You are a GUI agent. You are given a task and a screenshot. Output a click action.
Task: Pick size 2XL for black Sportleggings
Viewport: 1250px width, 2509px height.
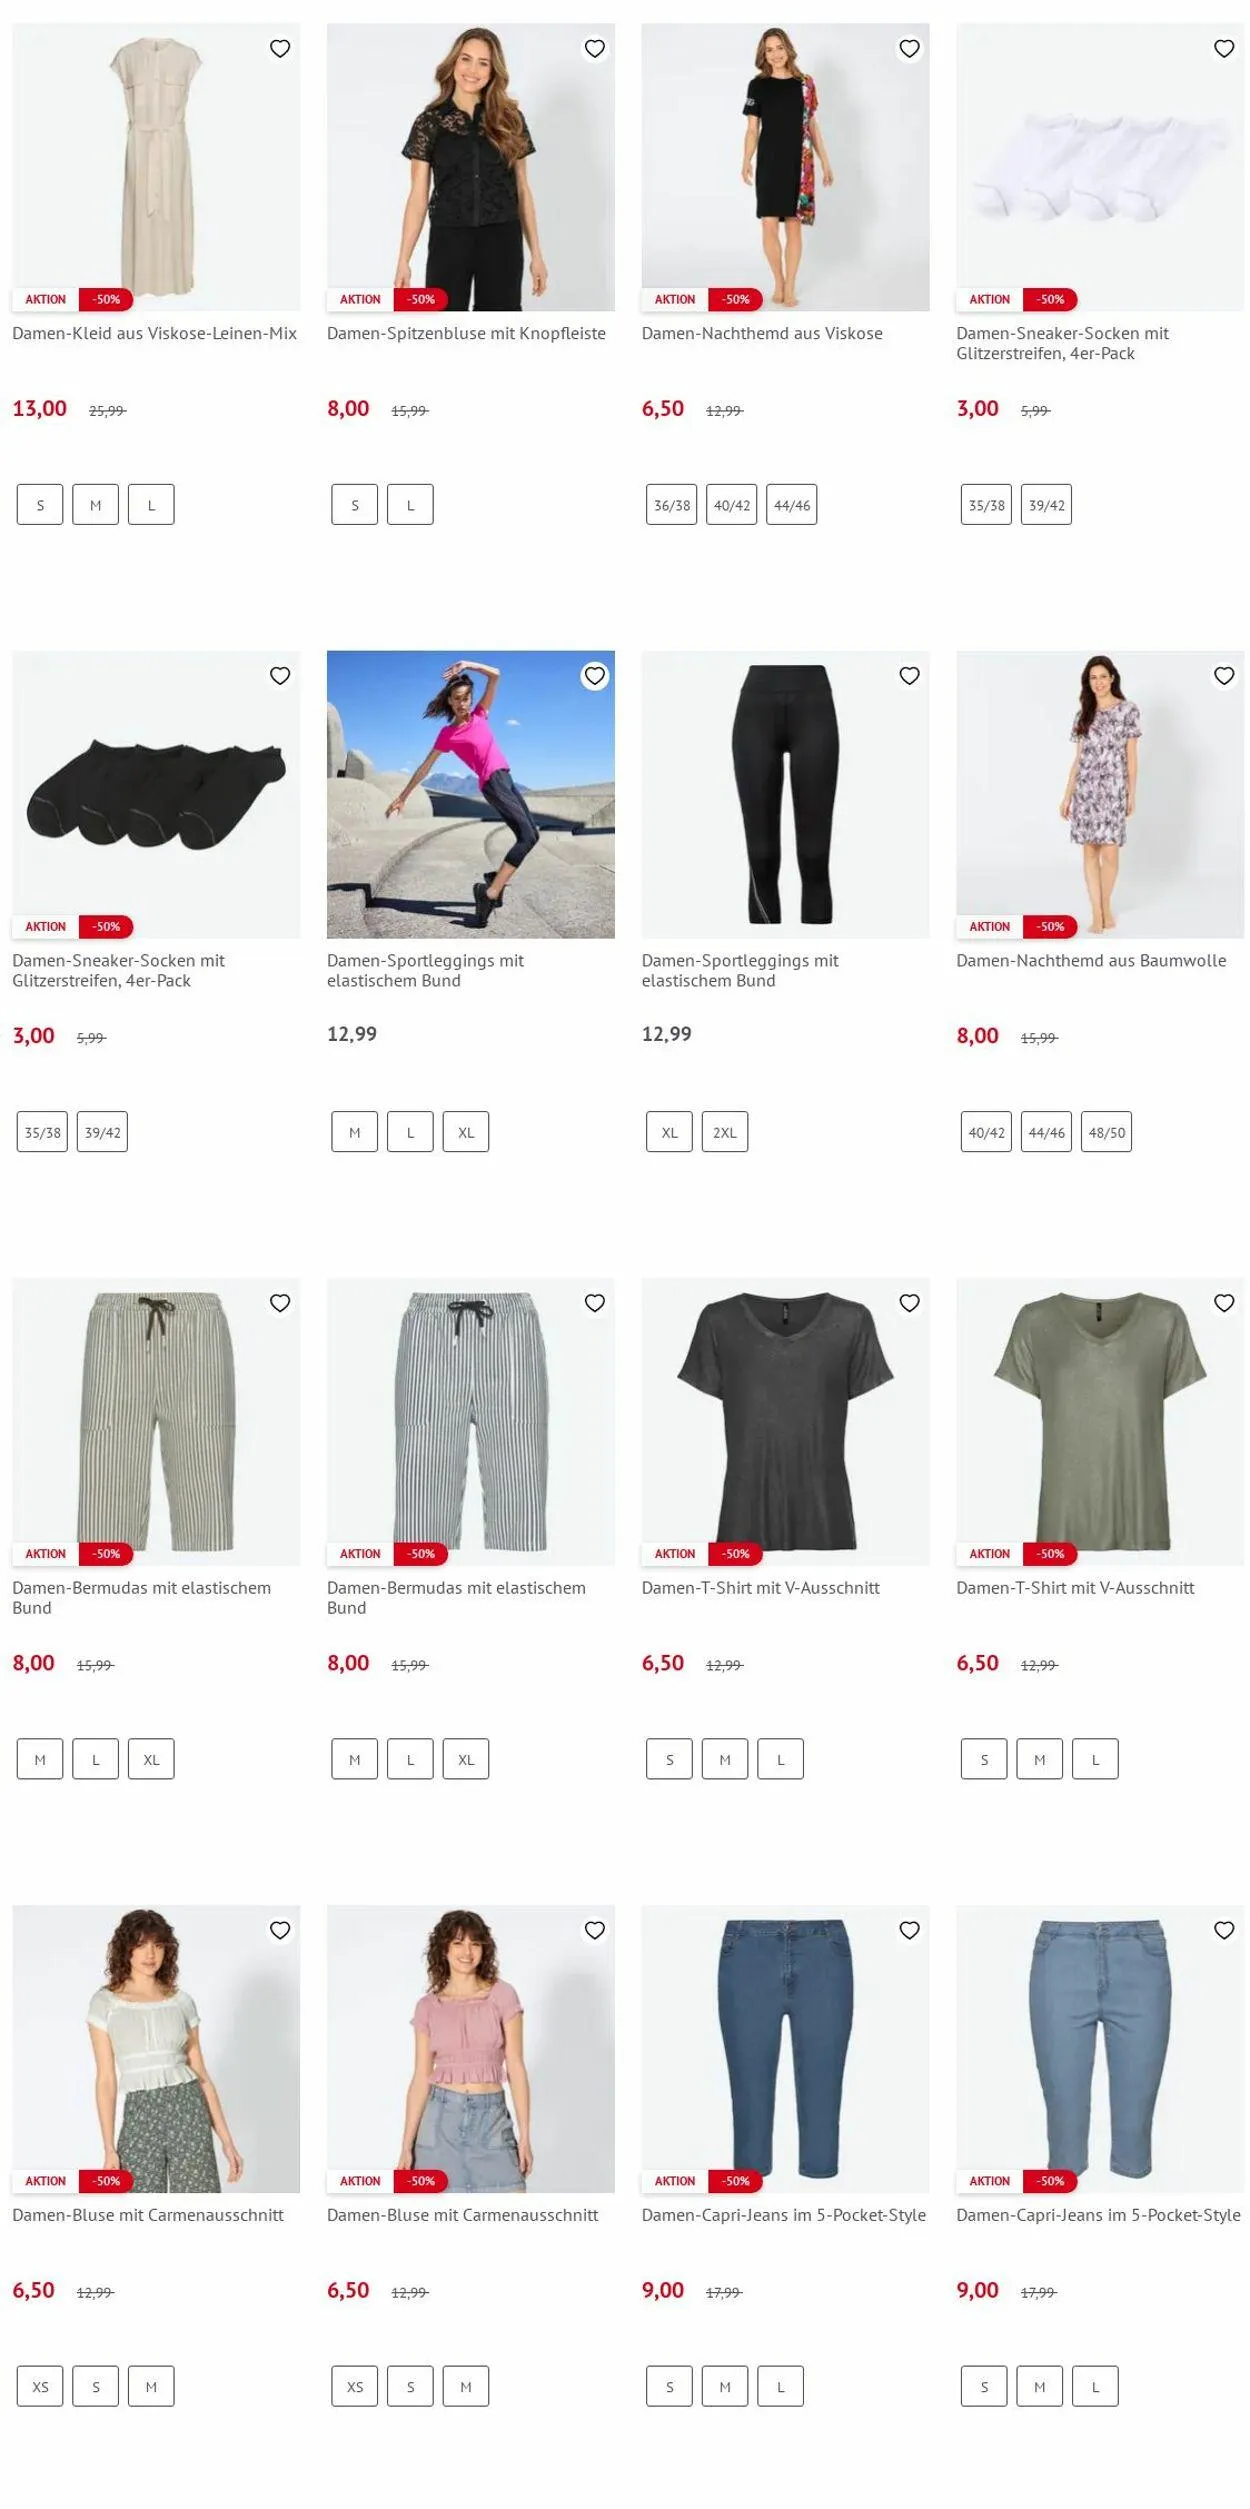click(x=725, y=1132)
